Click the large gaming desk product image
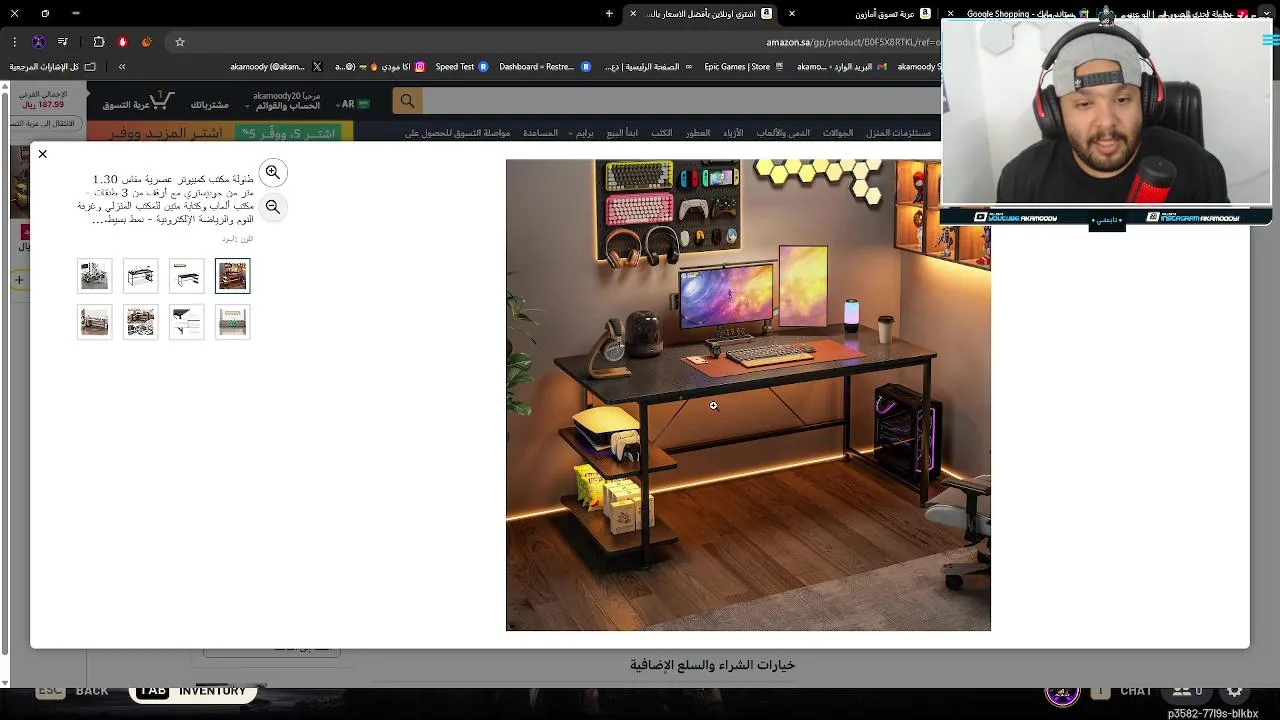Screen dimensions: 1280x720 pos(748,395)
